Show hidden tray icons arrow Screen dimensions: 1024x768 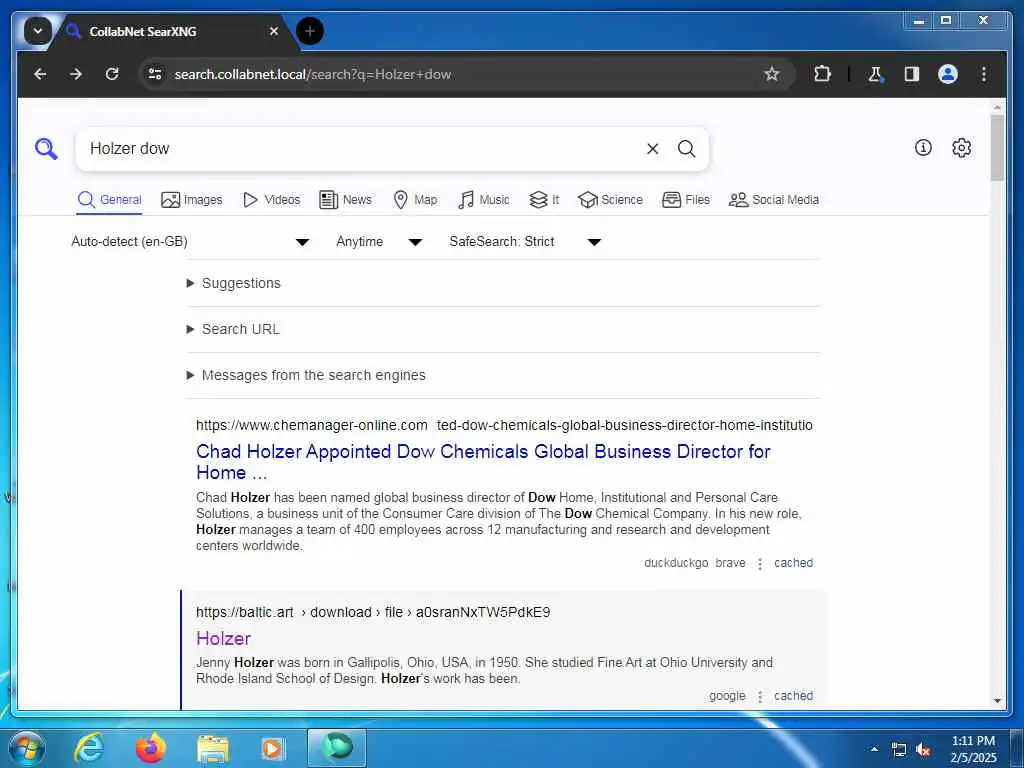tap(874, 749)
